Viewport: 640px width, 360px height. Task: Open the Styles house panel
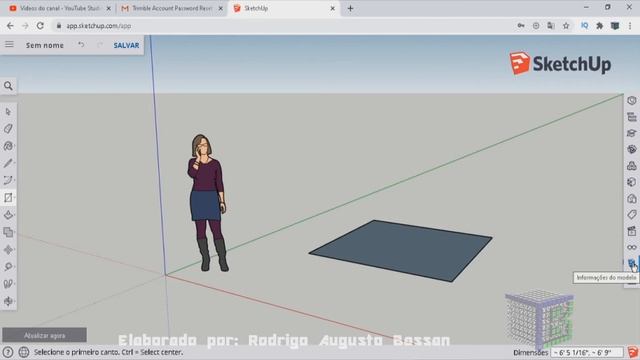631,199
